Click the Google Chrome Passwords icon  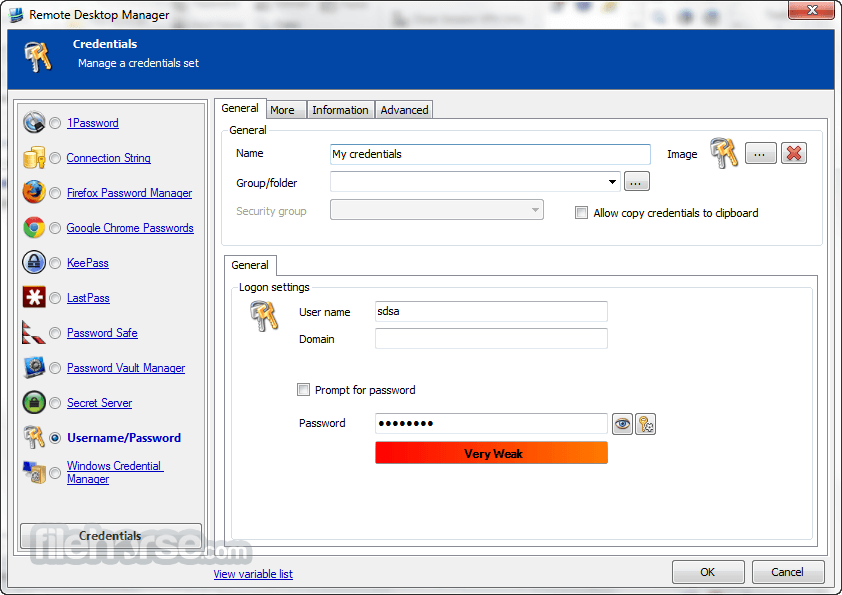pyautogui.click(x=34, y=228)
